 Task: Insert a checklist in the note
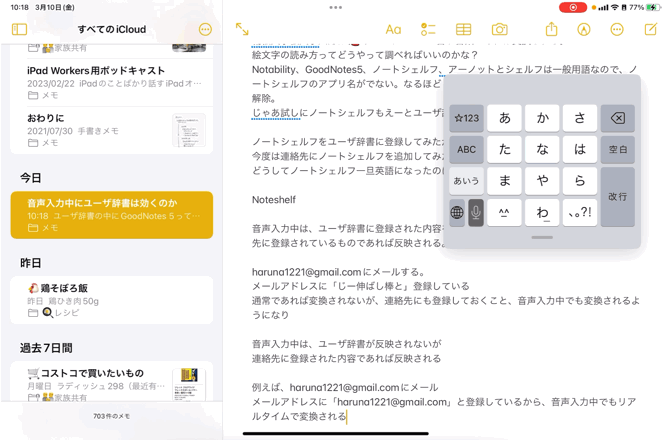[x=428, y=30]
